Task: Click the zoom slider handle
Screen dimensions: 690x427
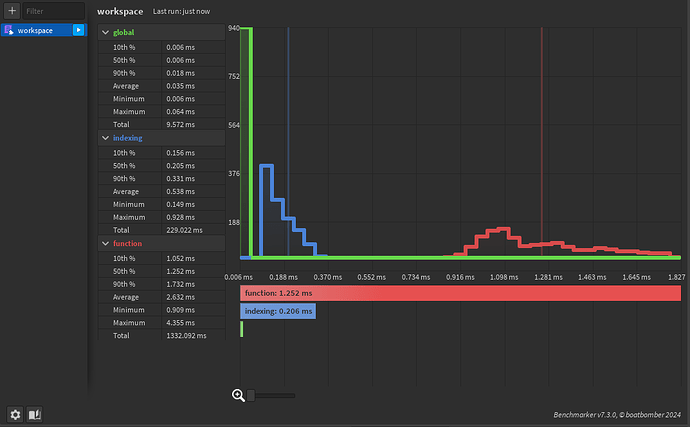Action: click(x=250, y=395)
